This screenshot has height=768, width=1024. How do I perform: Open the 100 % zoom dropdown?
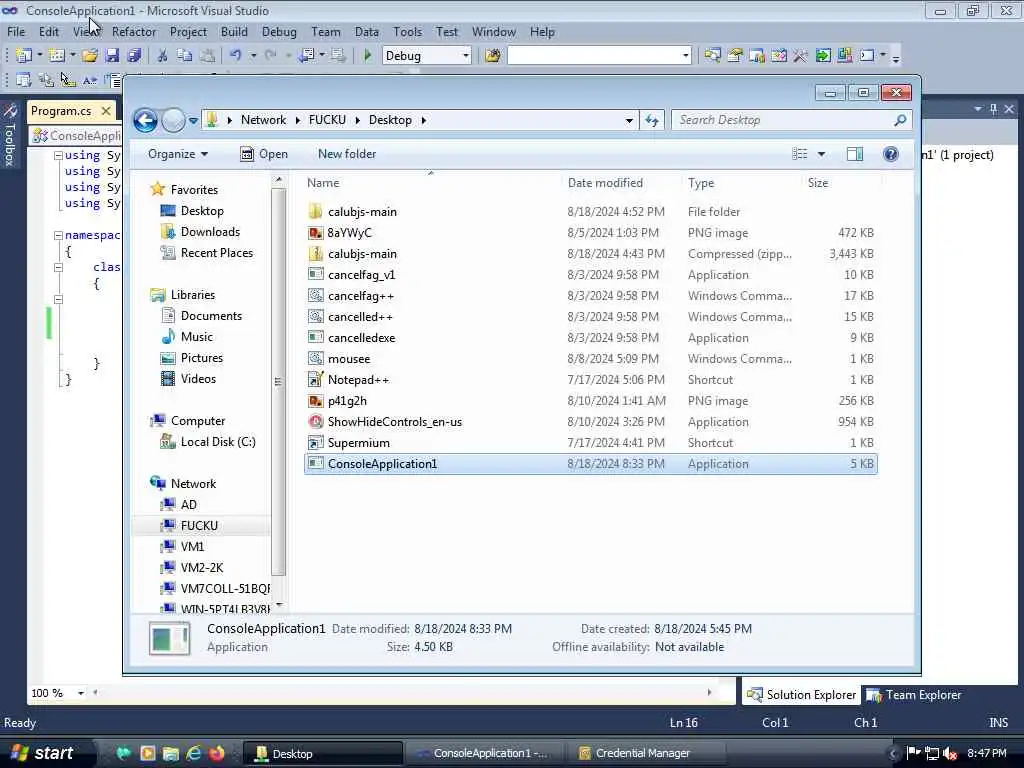[81, 693]
